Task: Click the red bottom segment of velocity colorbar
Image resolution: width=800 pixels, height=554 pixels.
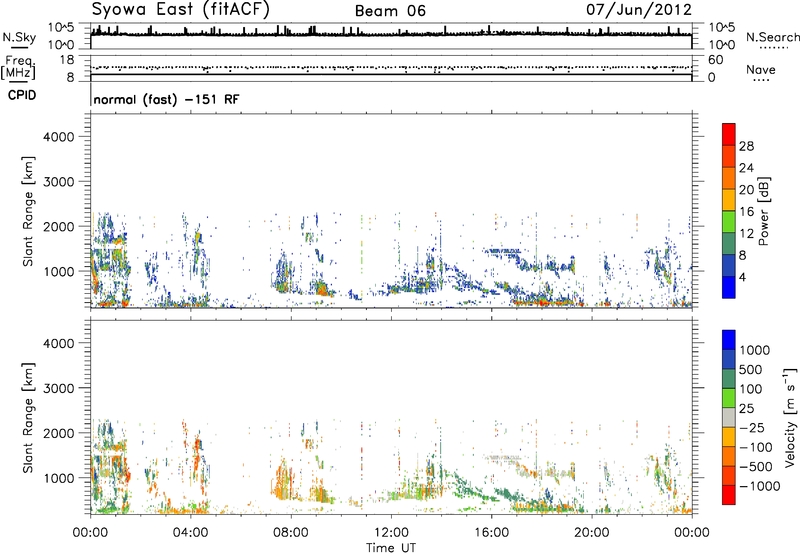Action: (729, 495)
